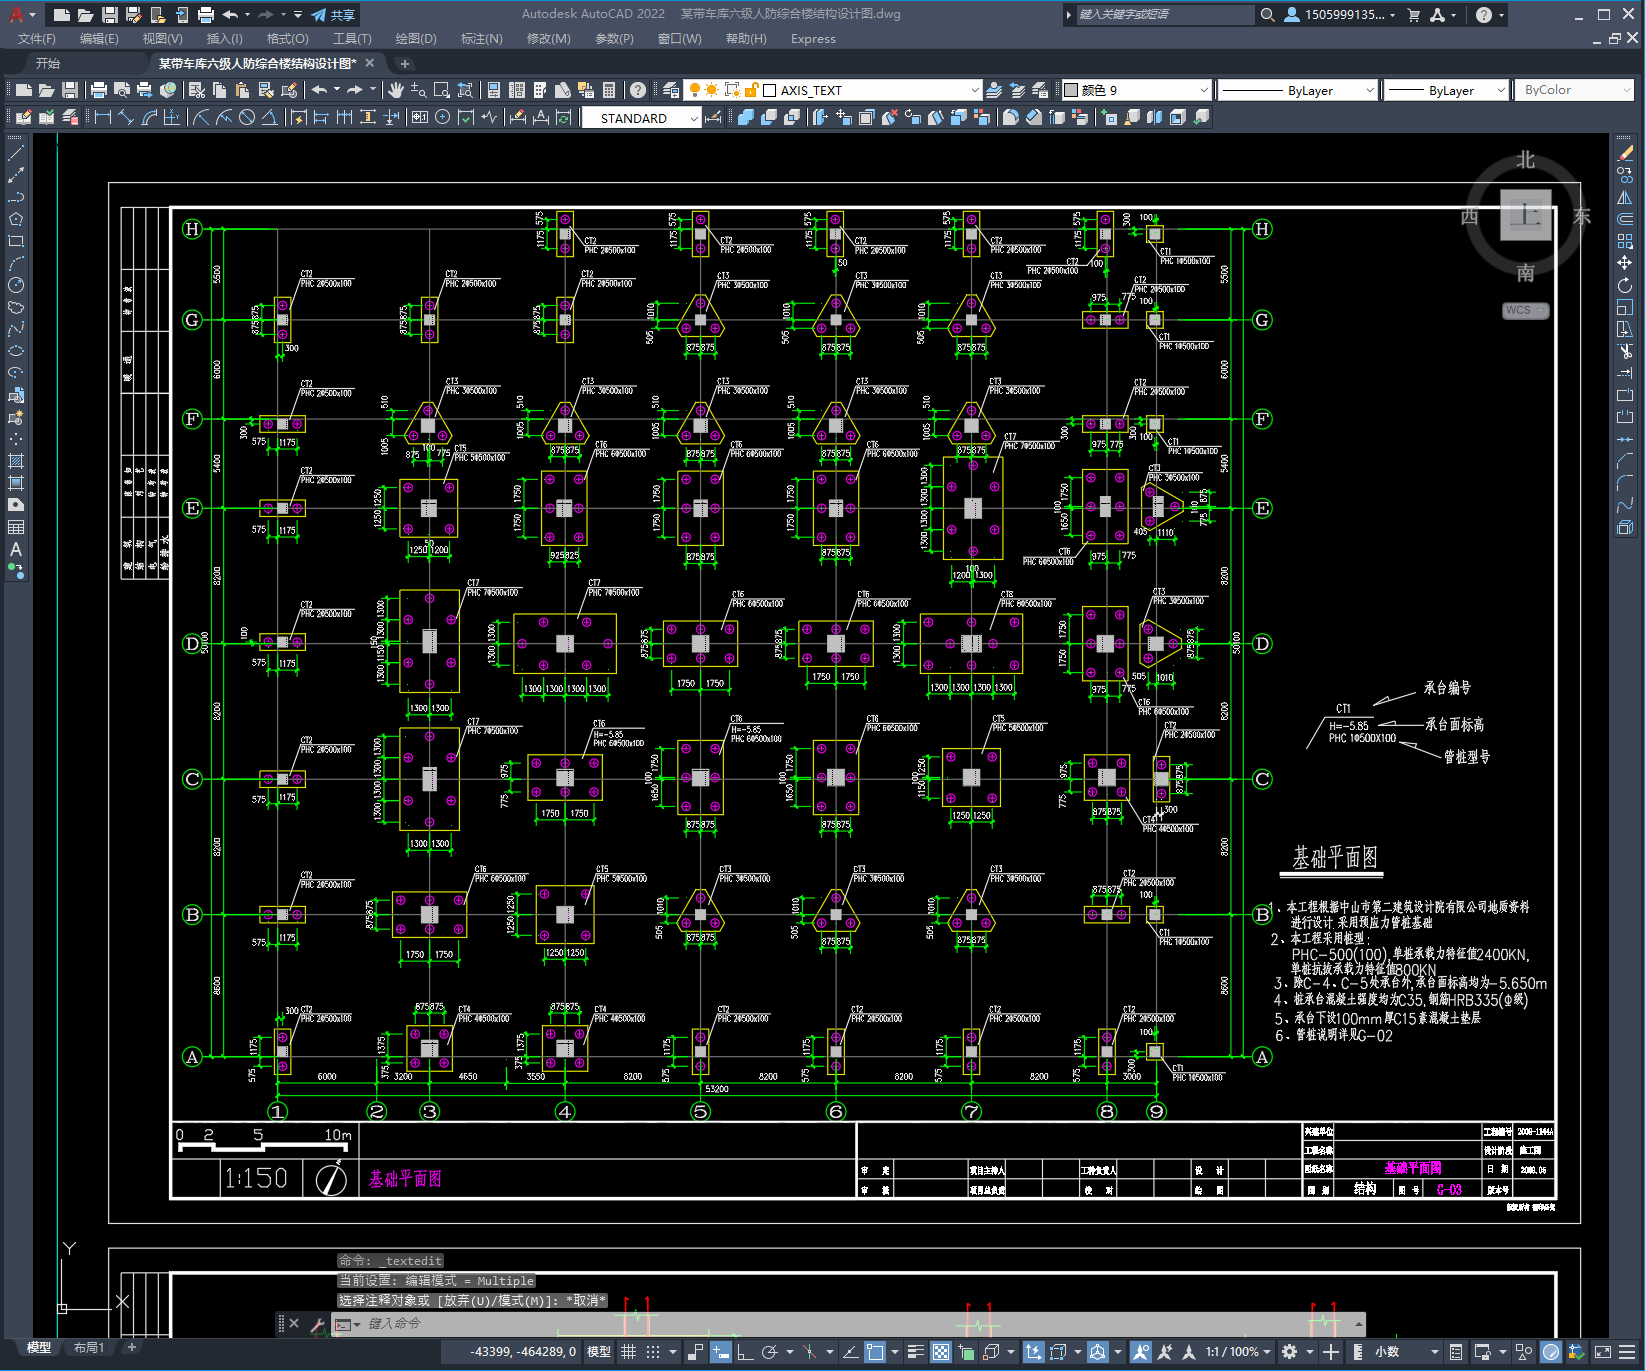This screenshot has width=1645, height=1371.
Task: Click the gray swatch in 颜色 9 box
Action: [x=1071, y=90]
